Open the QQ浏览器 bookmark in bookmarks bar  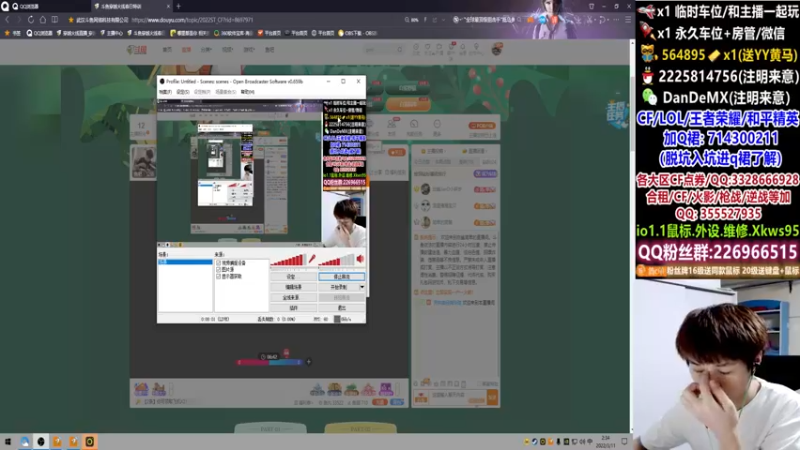pyautogui.click(x=39, y=33)
